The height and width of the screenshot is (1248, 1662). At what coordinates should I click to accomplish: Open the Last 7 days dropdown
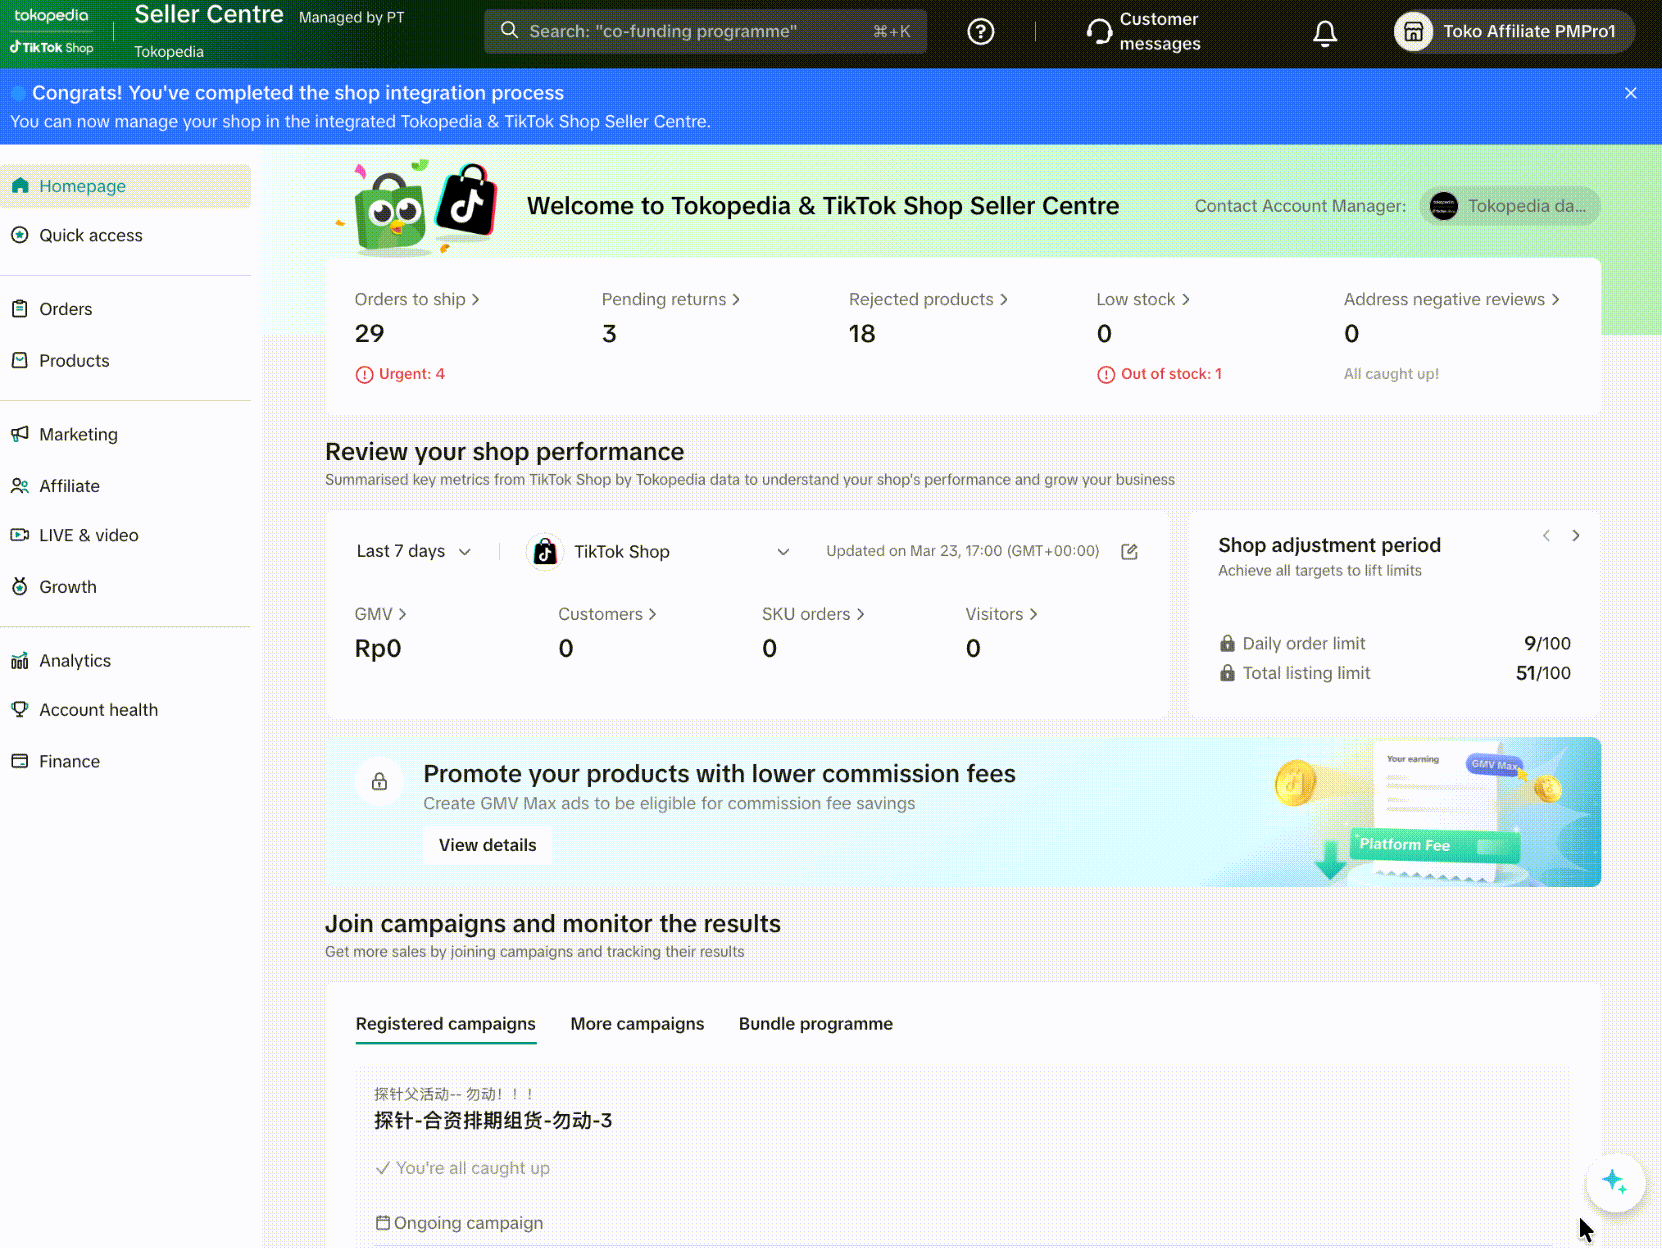414,552
